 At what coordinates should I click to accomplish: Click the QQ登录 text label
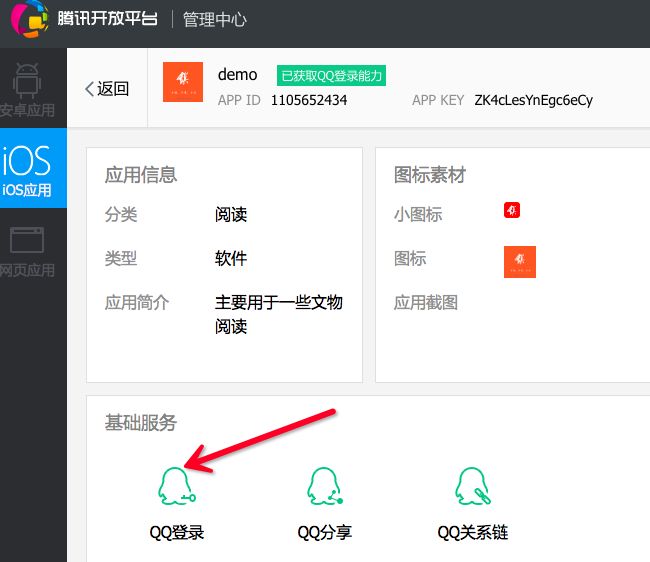coord(177,533)
